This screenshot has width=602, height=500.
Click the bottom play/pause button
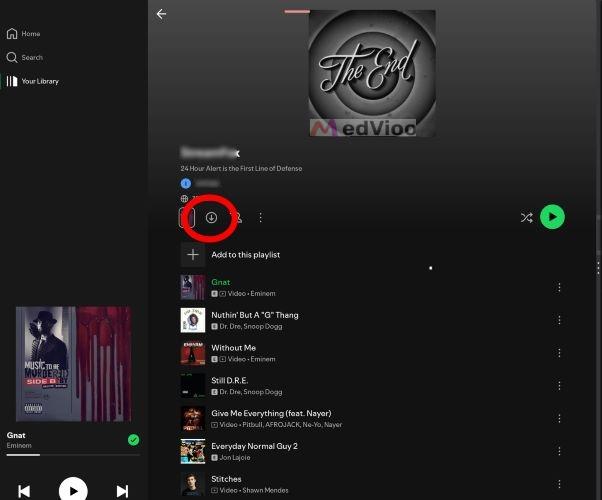[73, 490]
